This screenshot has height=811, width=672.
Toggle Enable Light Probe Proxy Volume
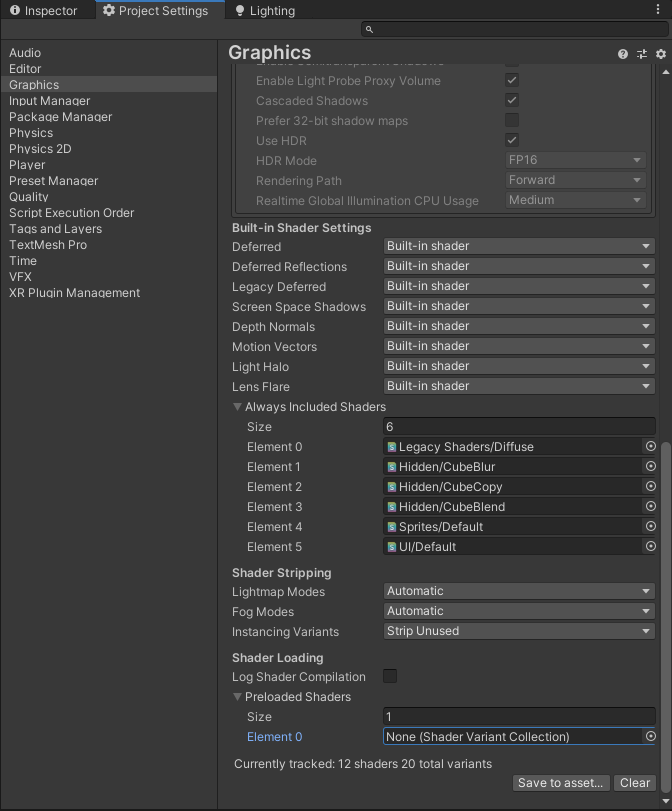pos(512,80)
